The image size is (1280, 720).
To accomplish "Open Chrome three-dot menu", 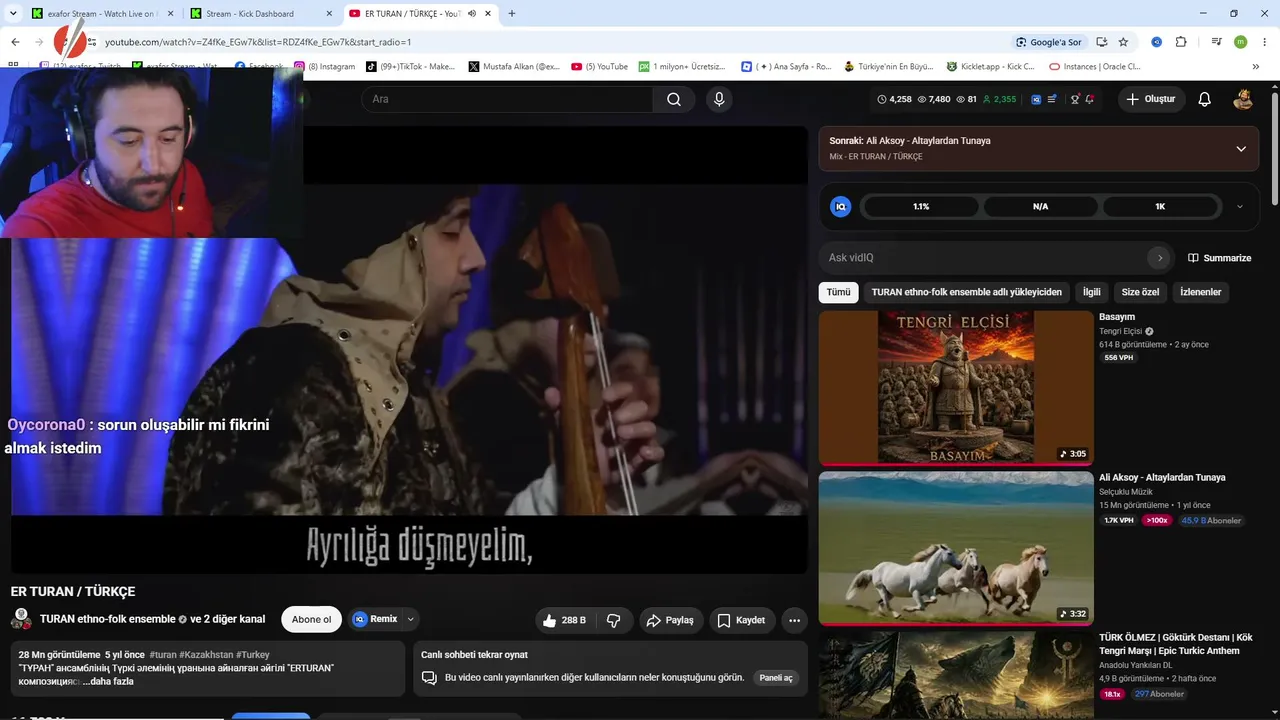I will click(1264, 42).
